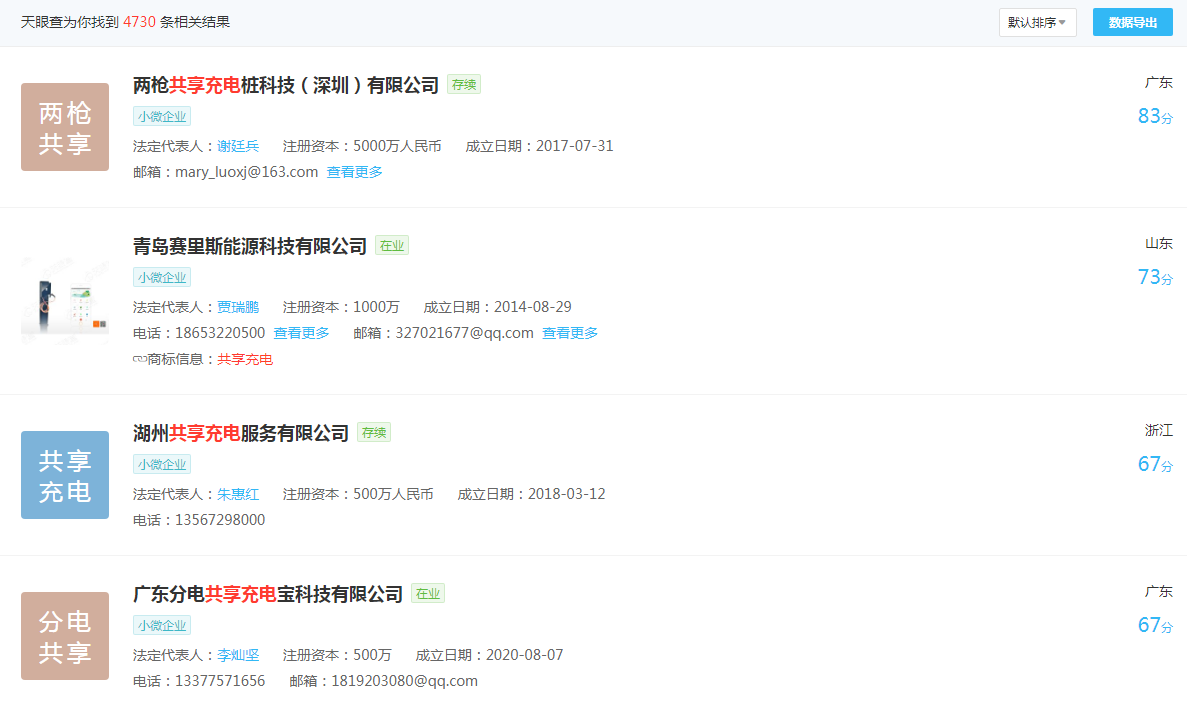
Task: Click the 存续 status tag of 湖州共享充电
Action: pyautogui.click(x=374, y=433)
